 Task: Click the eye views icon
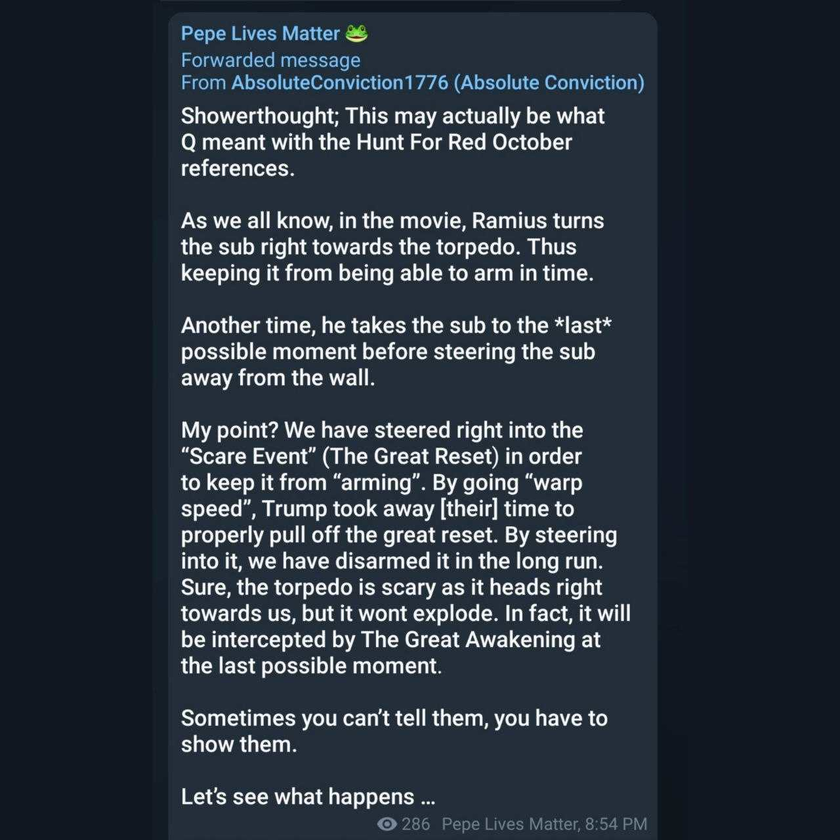click(387, 824)
